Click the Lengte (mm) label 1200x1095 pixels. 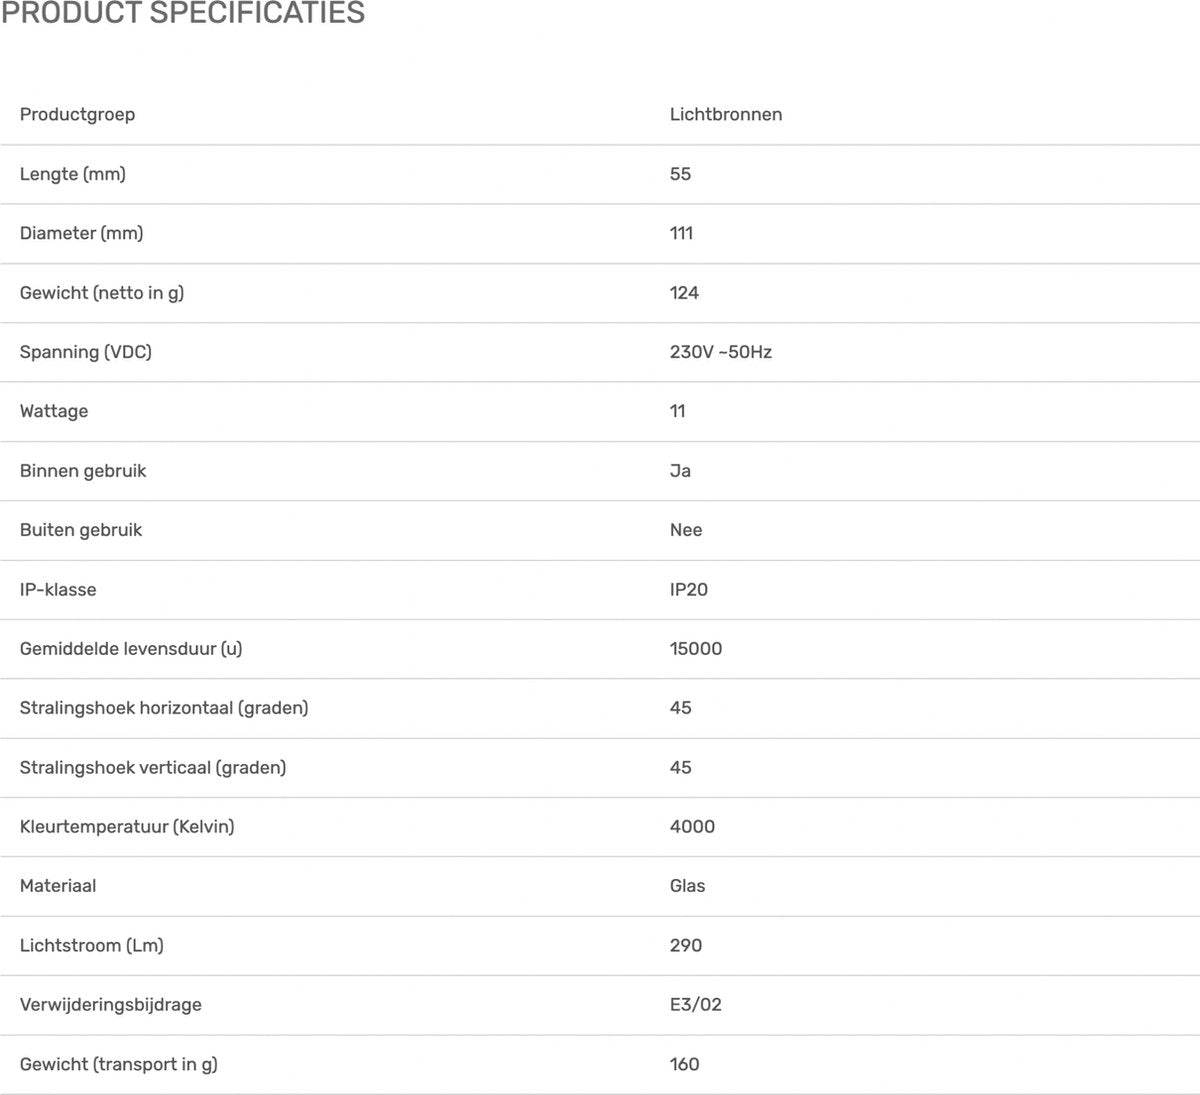(x=73, y=174)
